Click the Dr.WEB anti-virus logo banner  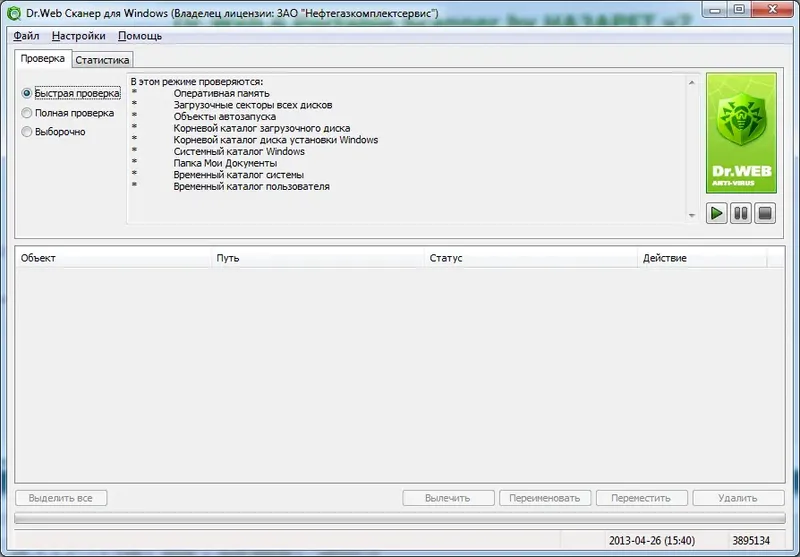(x=741, y=133)
